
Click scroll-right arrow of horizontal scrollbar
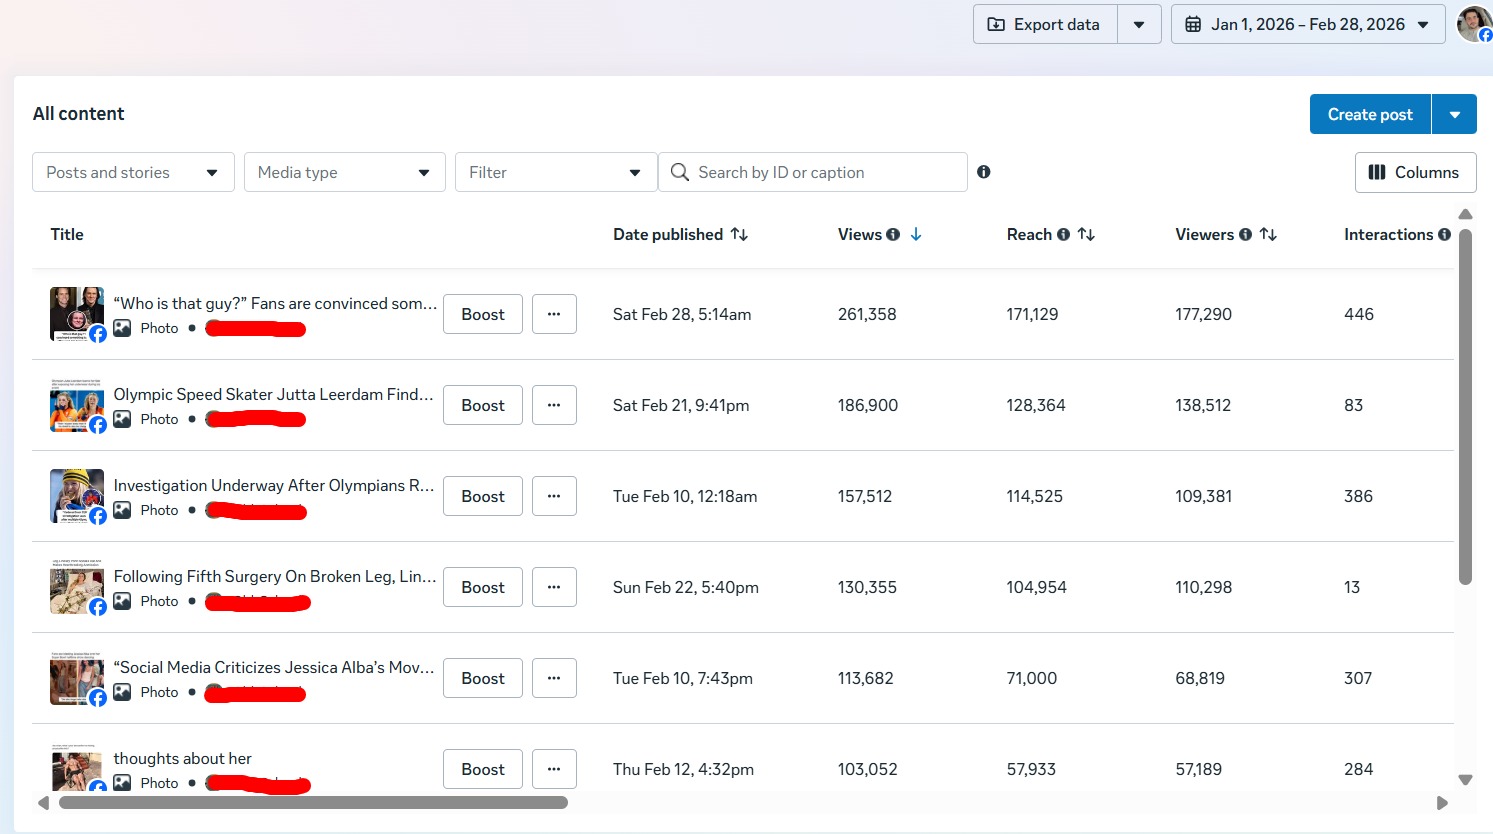click(x=1442, y=802)
